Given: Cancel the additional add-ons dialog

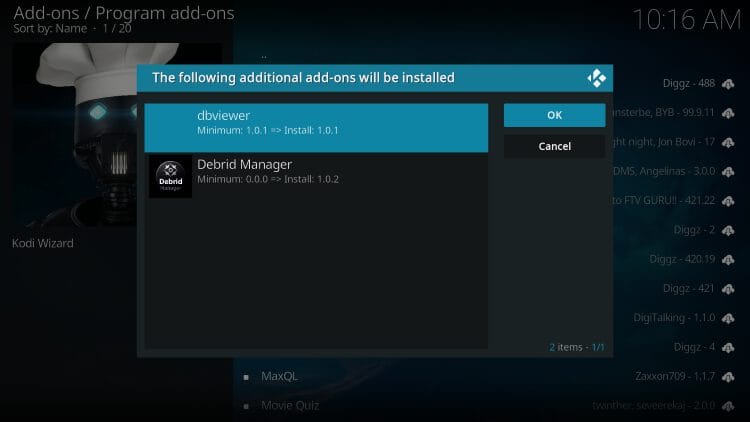Looking at the screenshot, I should click(554, 146).
